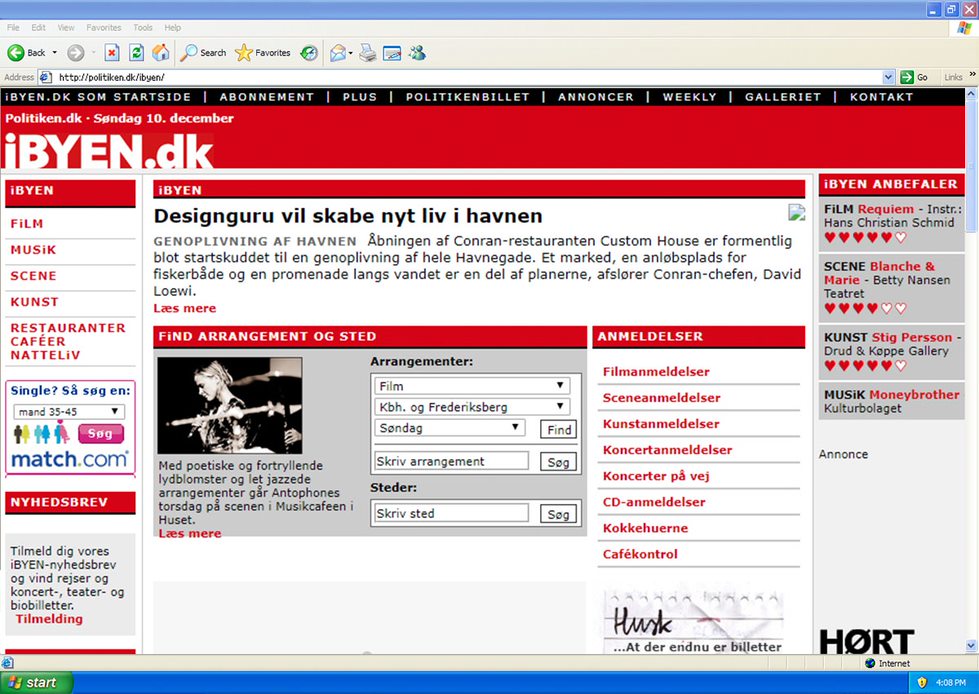The height and width of the screenshot is (694, 979).
Task: Click the taskbar clock showing 4:08 PM
Action: click(950, 683)
